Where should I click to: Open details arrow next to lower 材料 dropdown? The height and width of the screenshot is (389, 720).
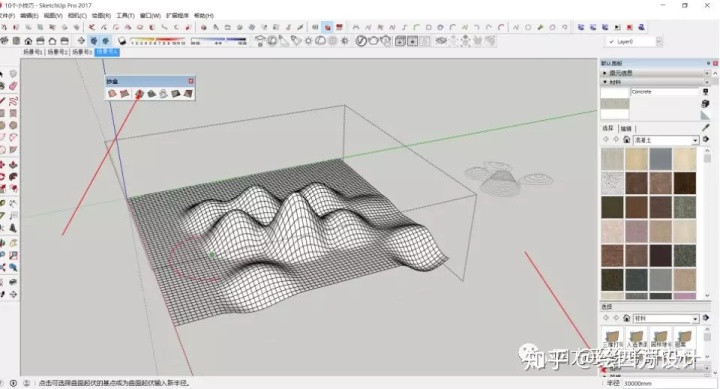point(706,317)
